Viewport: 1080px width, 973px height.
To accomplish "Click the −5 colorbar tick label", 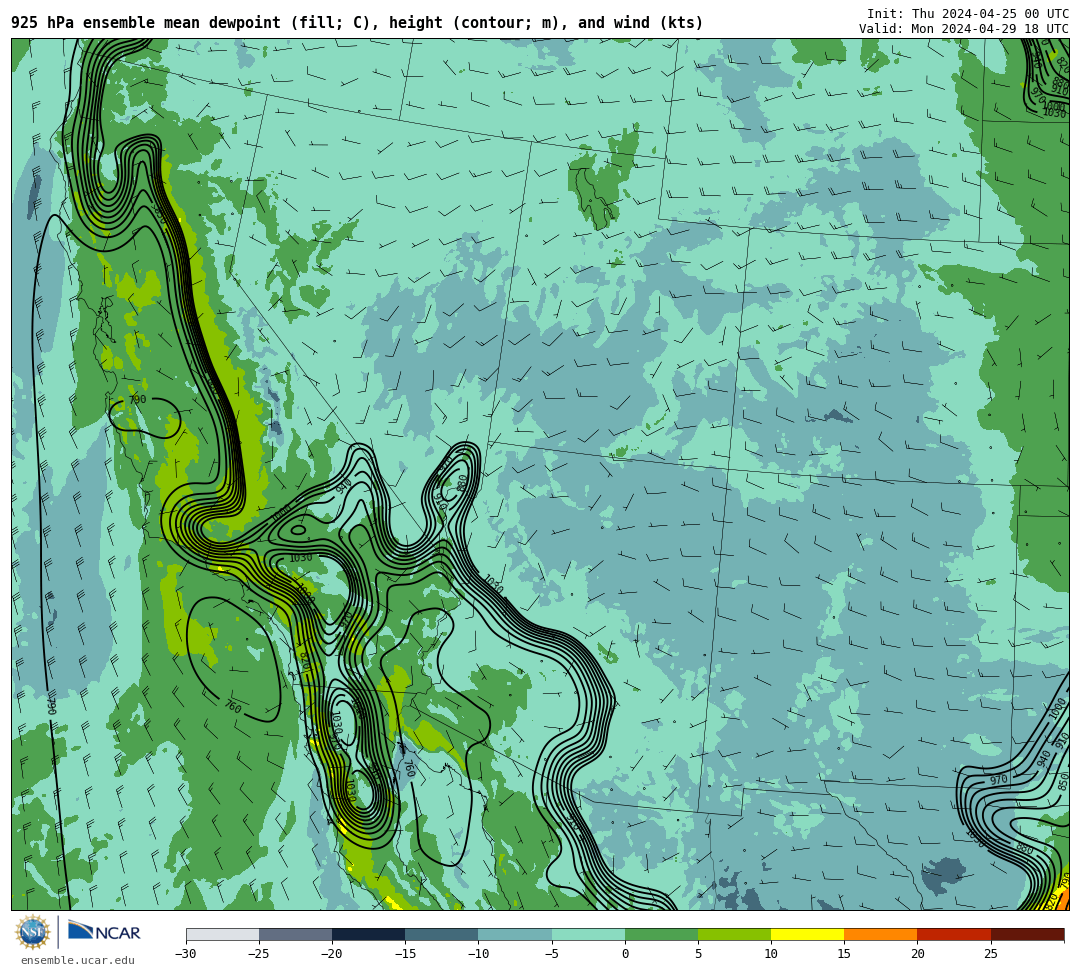I will click(x=552, y=954).
